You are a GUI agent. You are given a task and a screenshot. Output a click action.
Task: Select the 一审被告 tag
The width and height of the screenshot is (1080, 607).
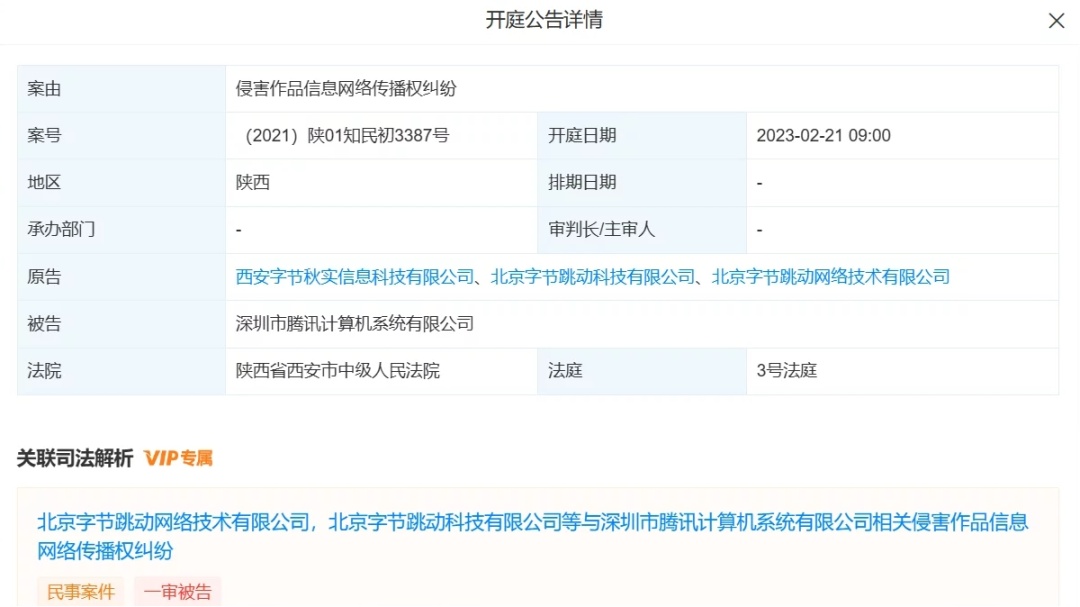pyautogui.click(x=178, y=592)
